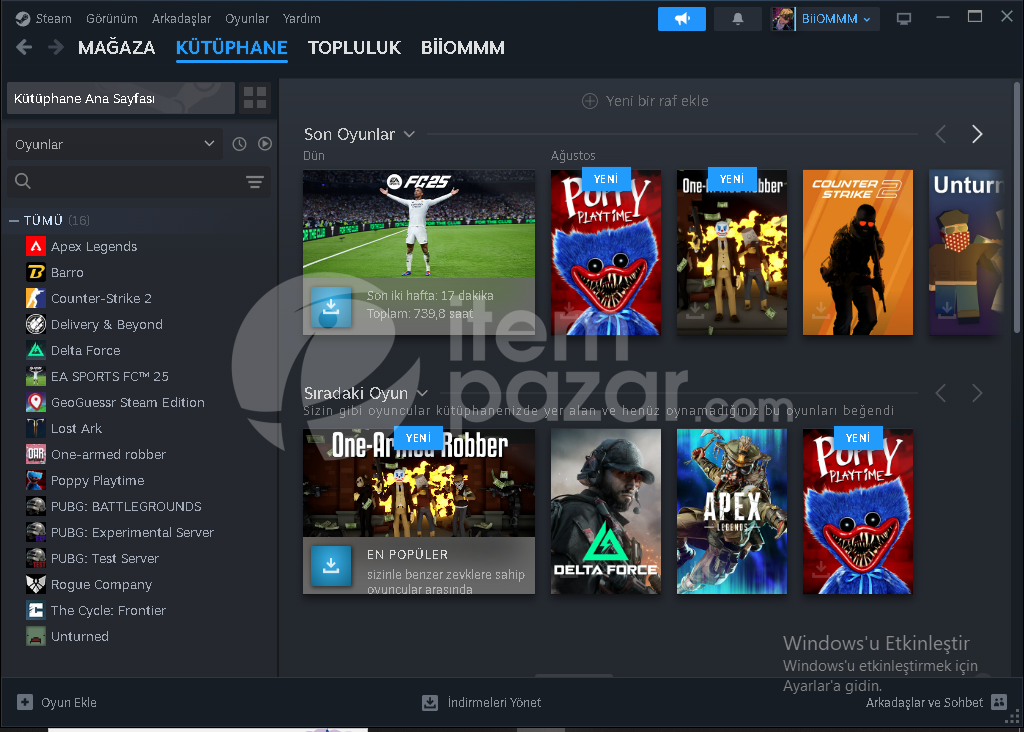The image size is (1024, 732).
Task: Click the announcements megaphone icon
Action: (x=681, y=19)
